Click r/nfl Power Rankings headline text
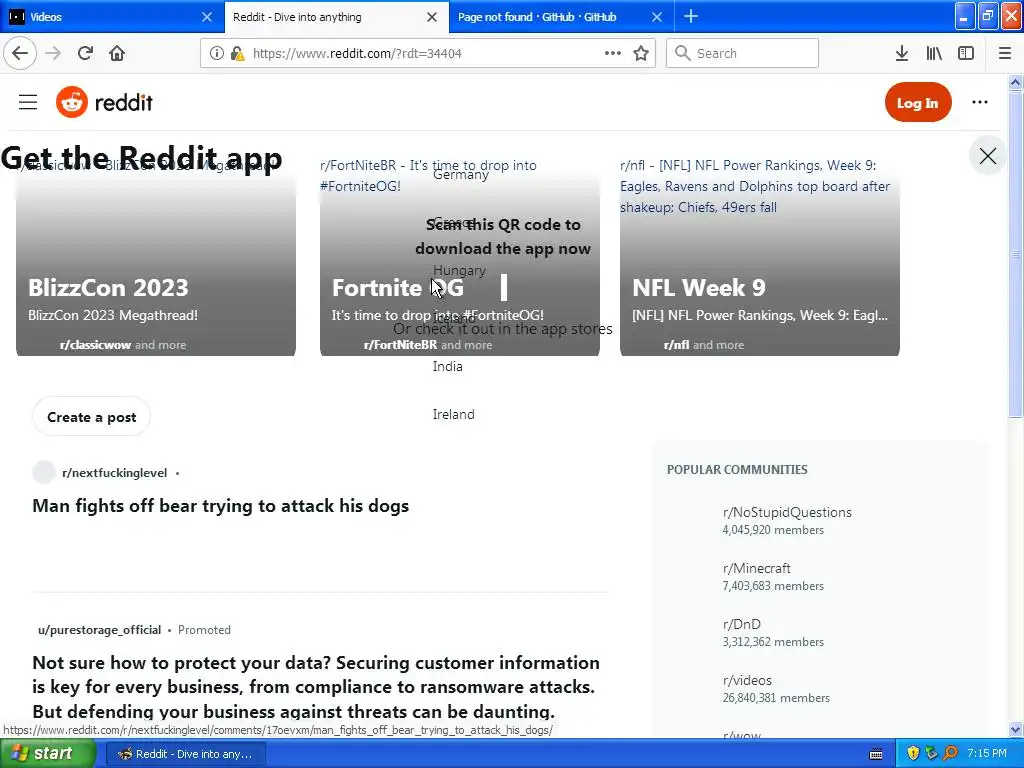This screenshot has height=768, width=1024. coord(755,186)
